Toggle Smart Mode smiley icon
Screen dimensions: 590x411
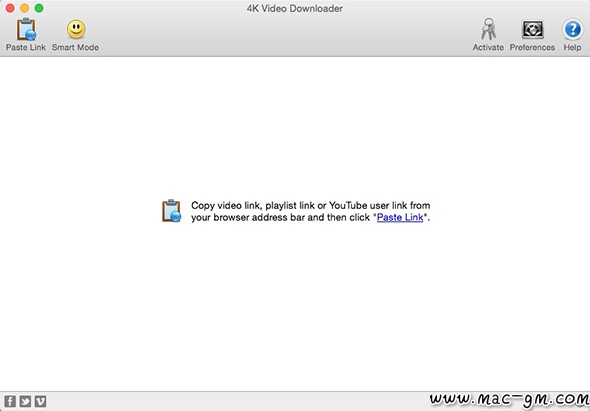point(76,29)
